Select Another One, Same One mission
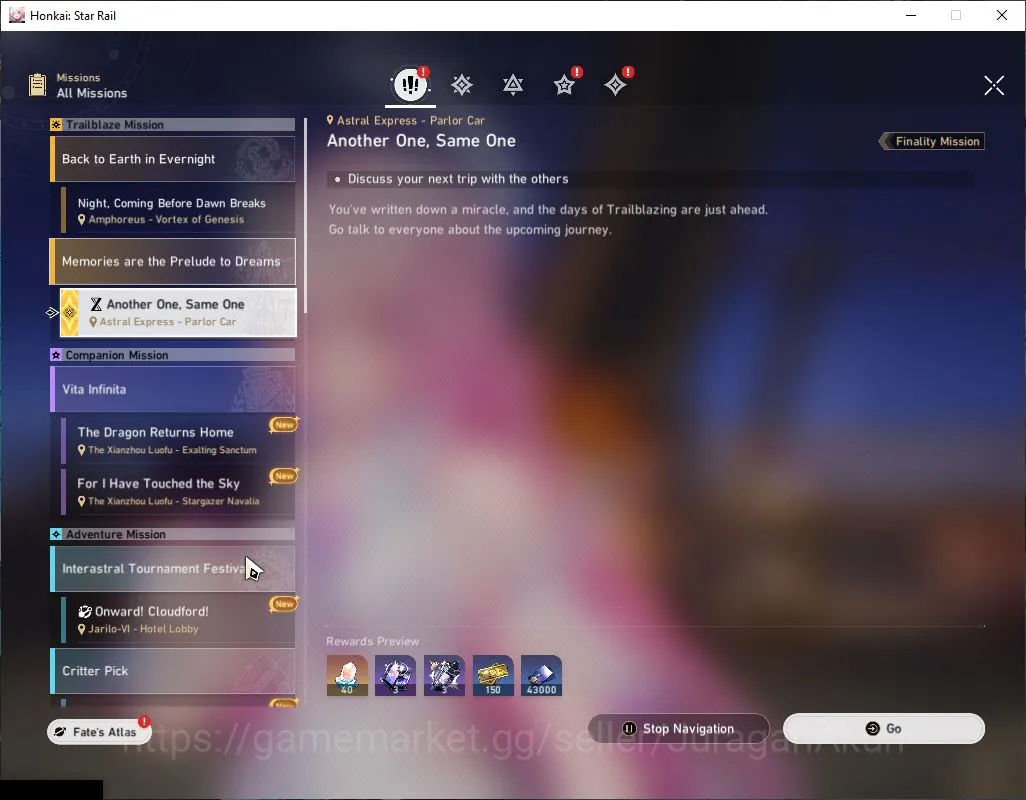 pos(178,313)
